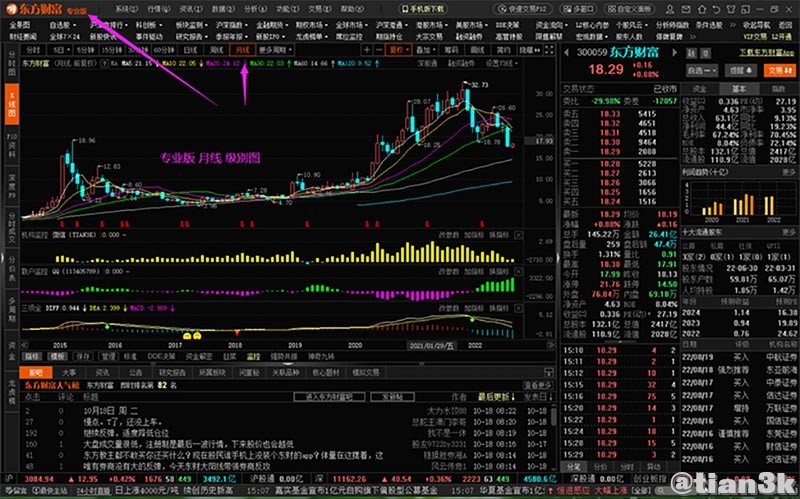
Task: Open the 分价表 sidebar item
Action: 12,268
